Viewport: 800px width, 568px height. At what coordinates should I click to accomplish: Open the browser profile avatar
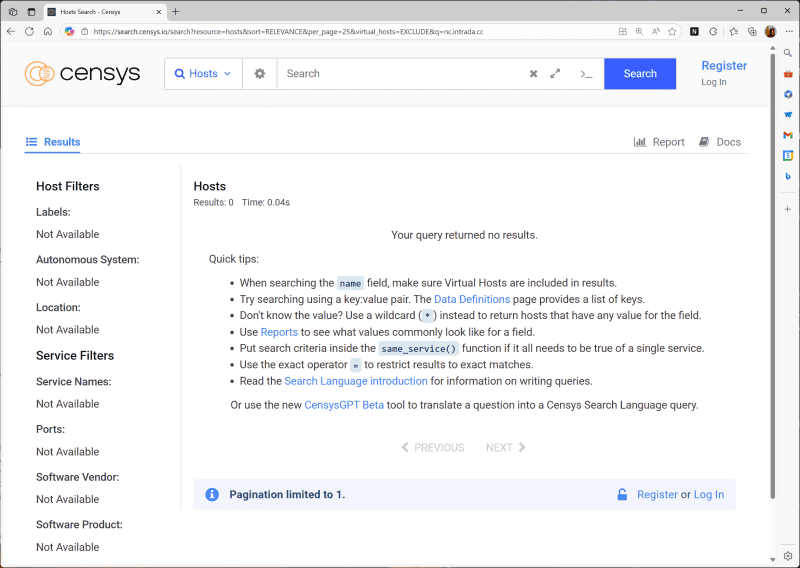[x=770, y=31]
